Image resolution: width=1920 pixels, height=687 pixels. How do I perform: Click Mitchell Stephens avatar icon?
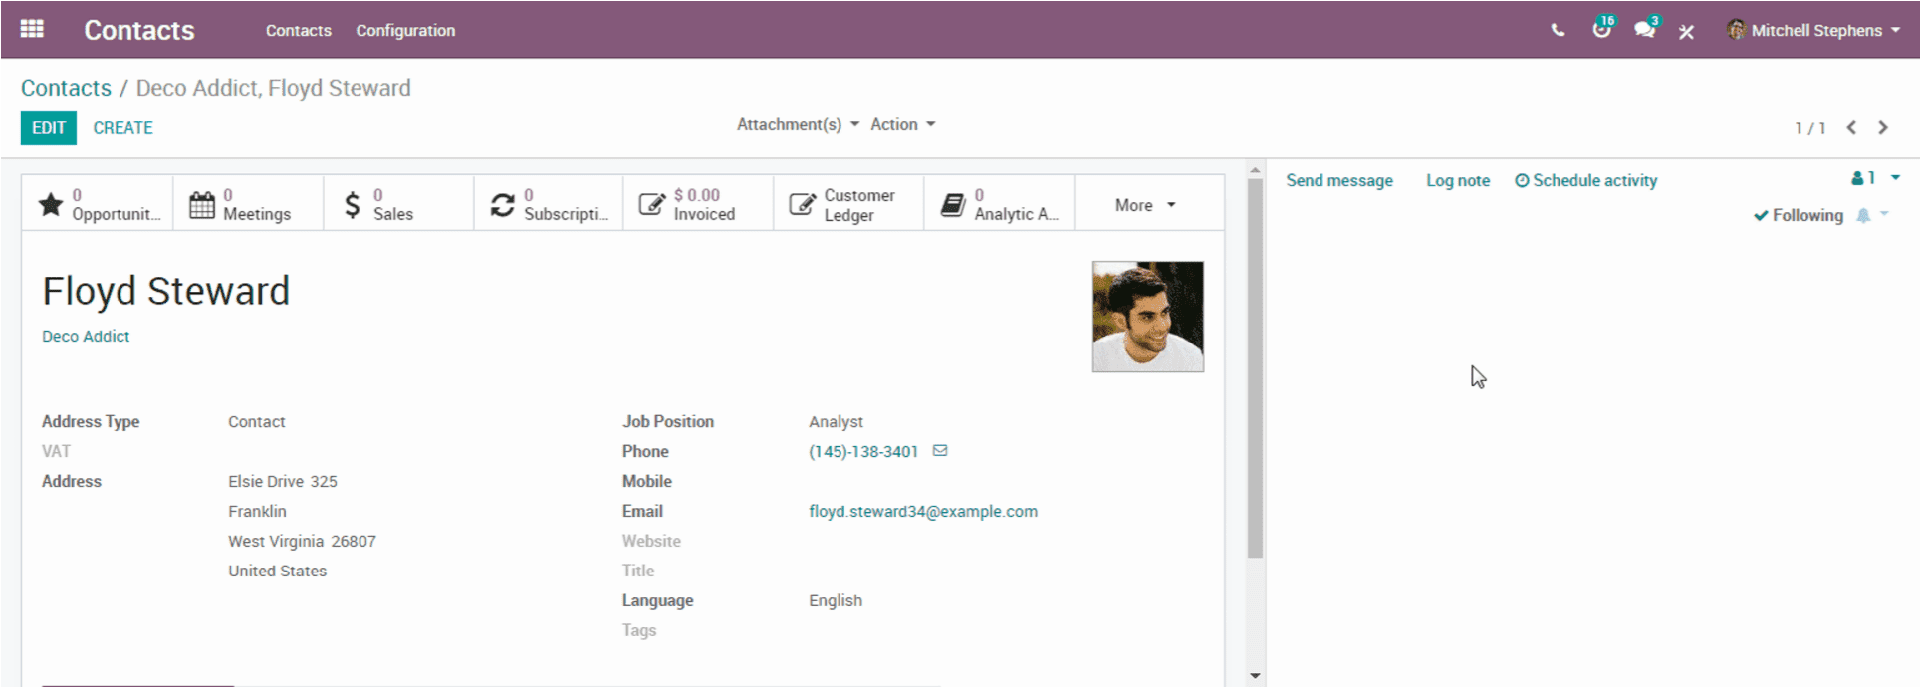pyautogui.click(x=1737, y=30)
